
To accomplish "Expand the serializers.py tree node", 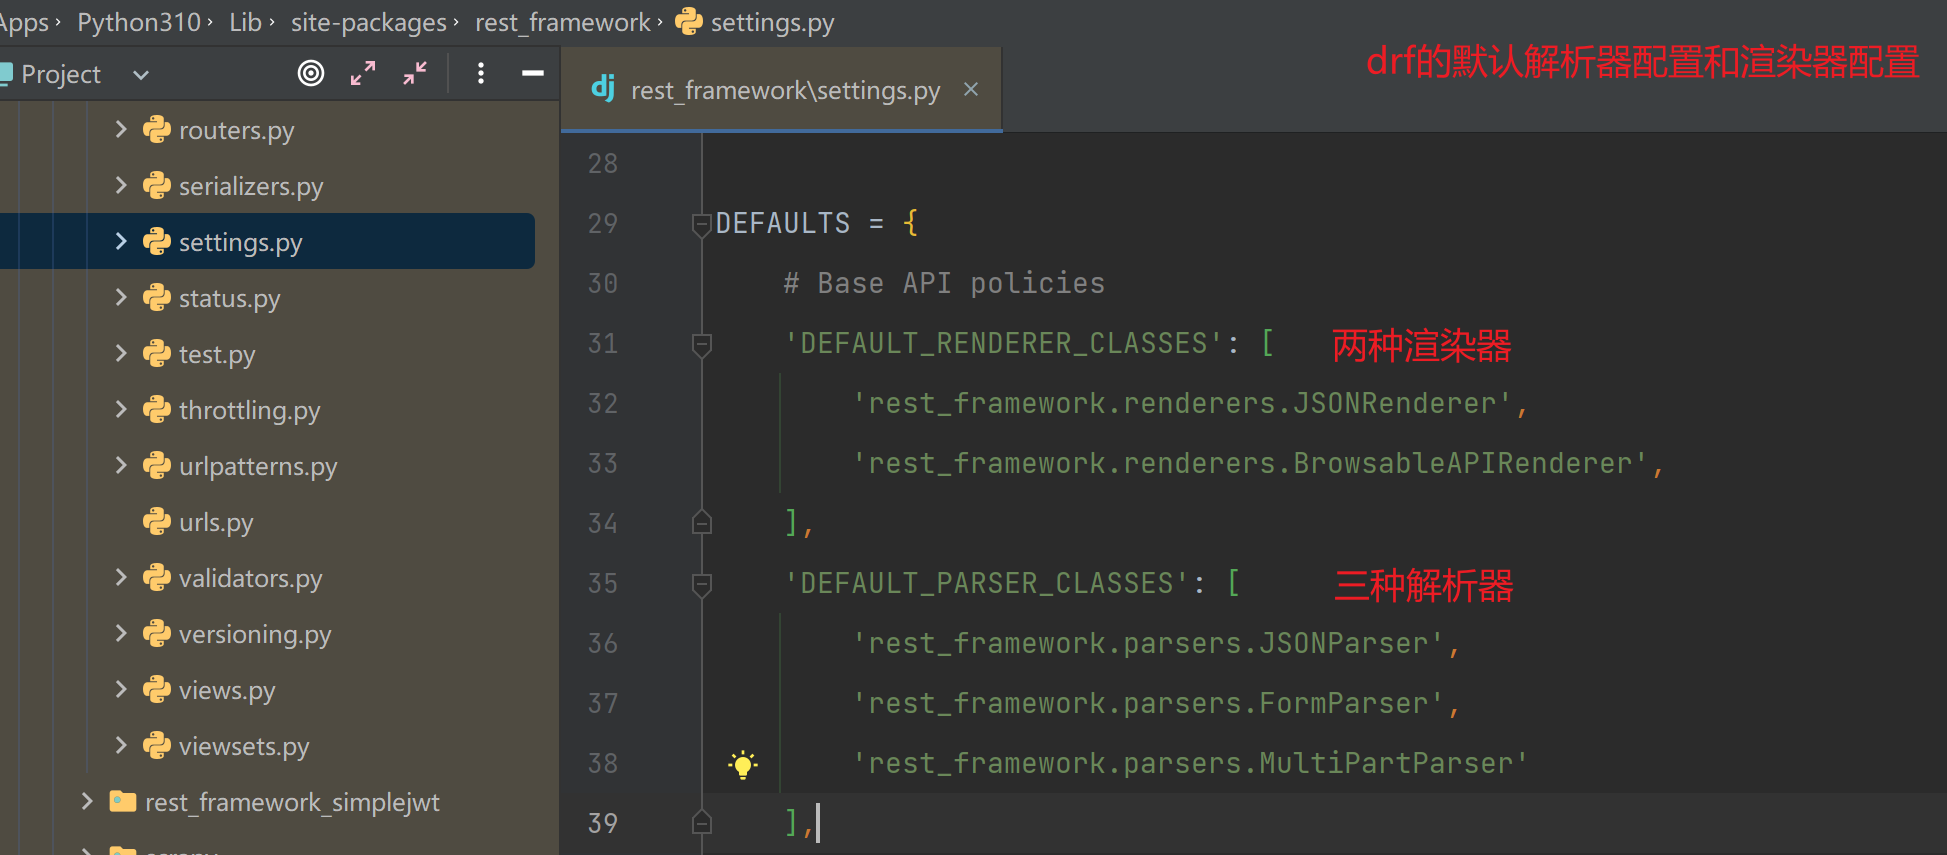I will (x=121, y=185).
